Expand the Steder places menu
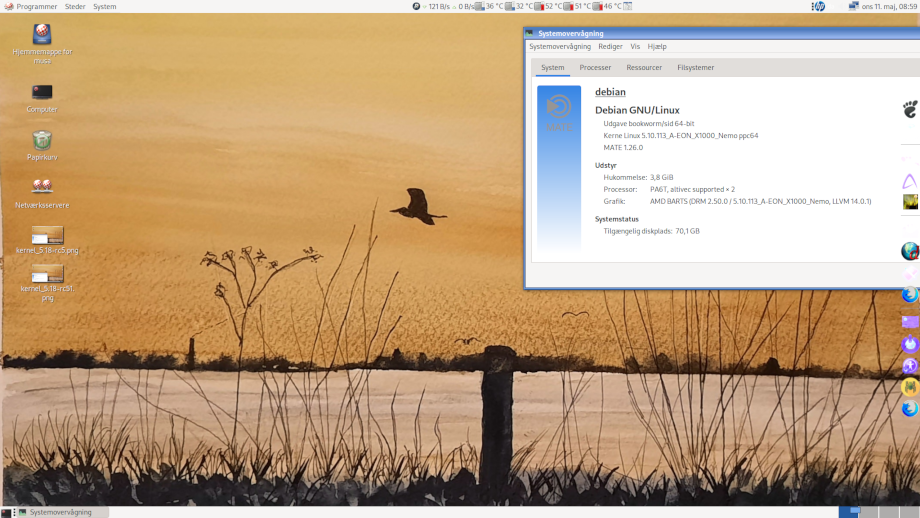The width and height of the screenshot is (920, 518). click(75, 6)
